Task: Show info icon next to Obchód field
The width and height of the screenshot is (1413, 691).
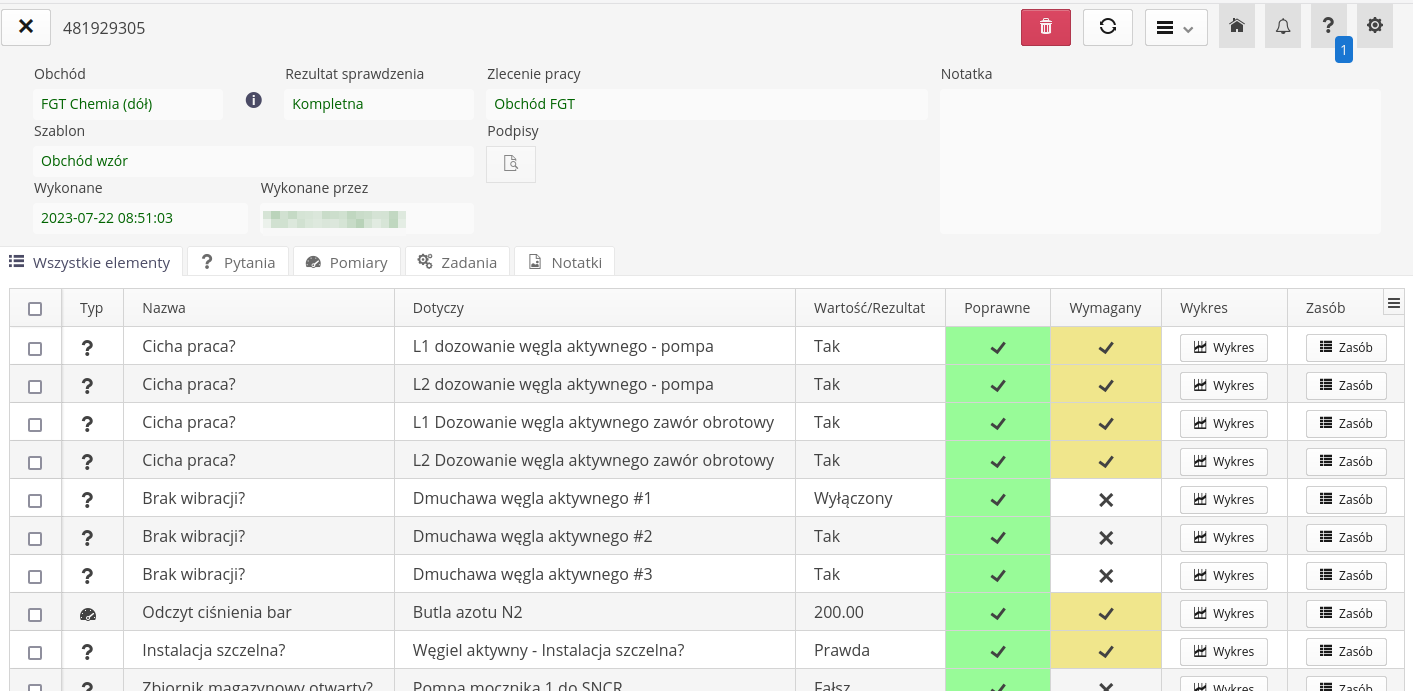Action: pyautogui.click(x=254, y=100)
